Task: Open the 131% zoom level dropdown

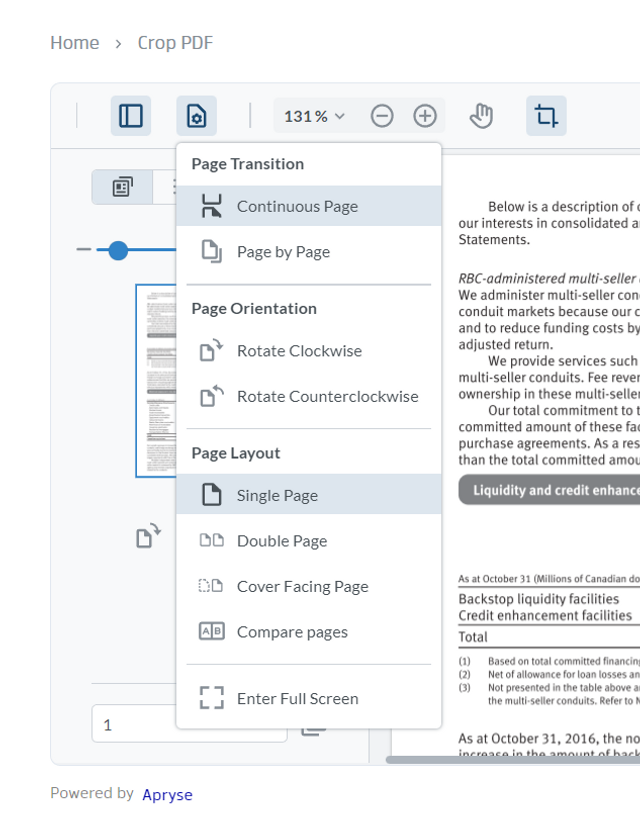Action: coord(314,116)
